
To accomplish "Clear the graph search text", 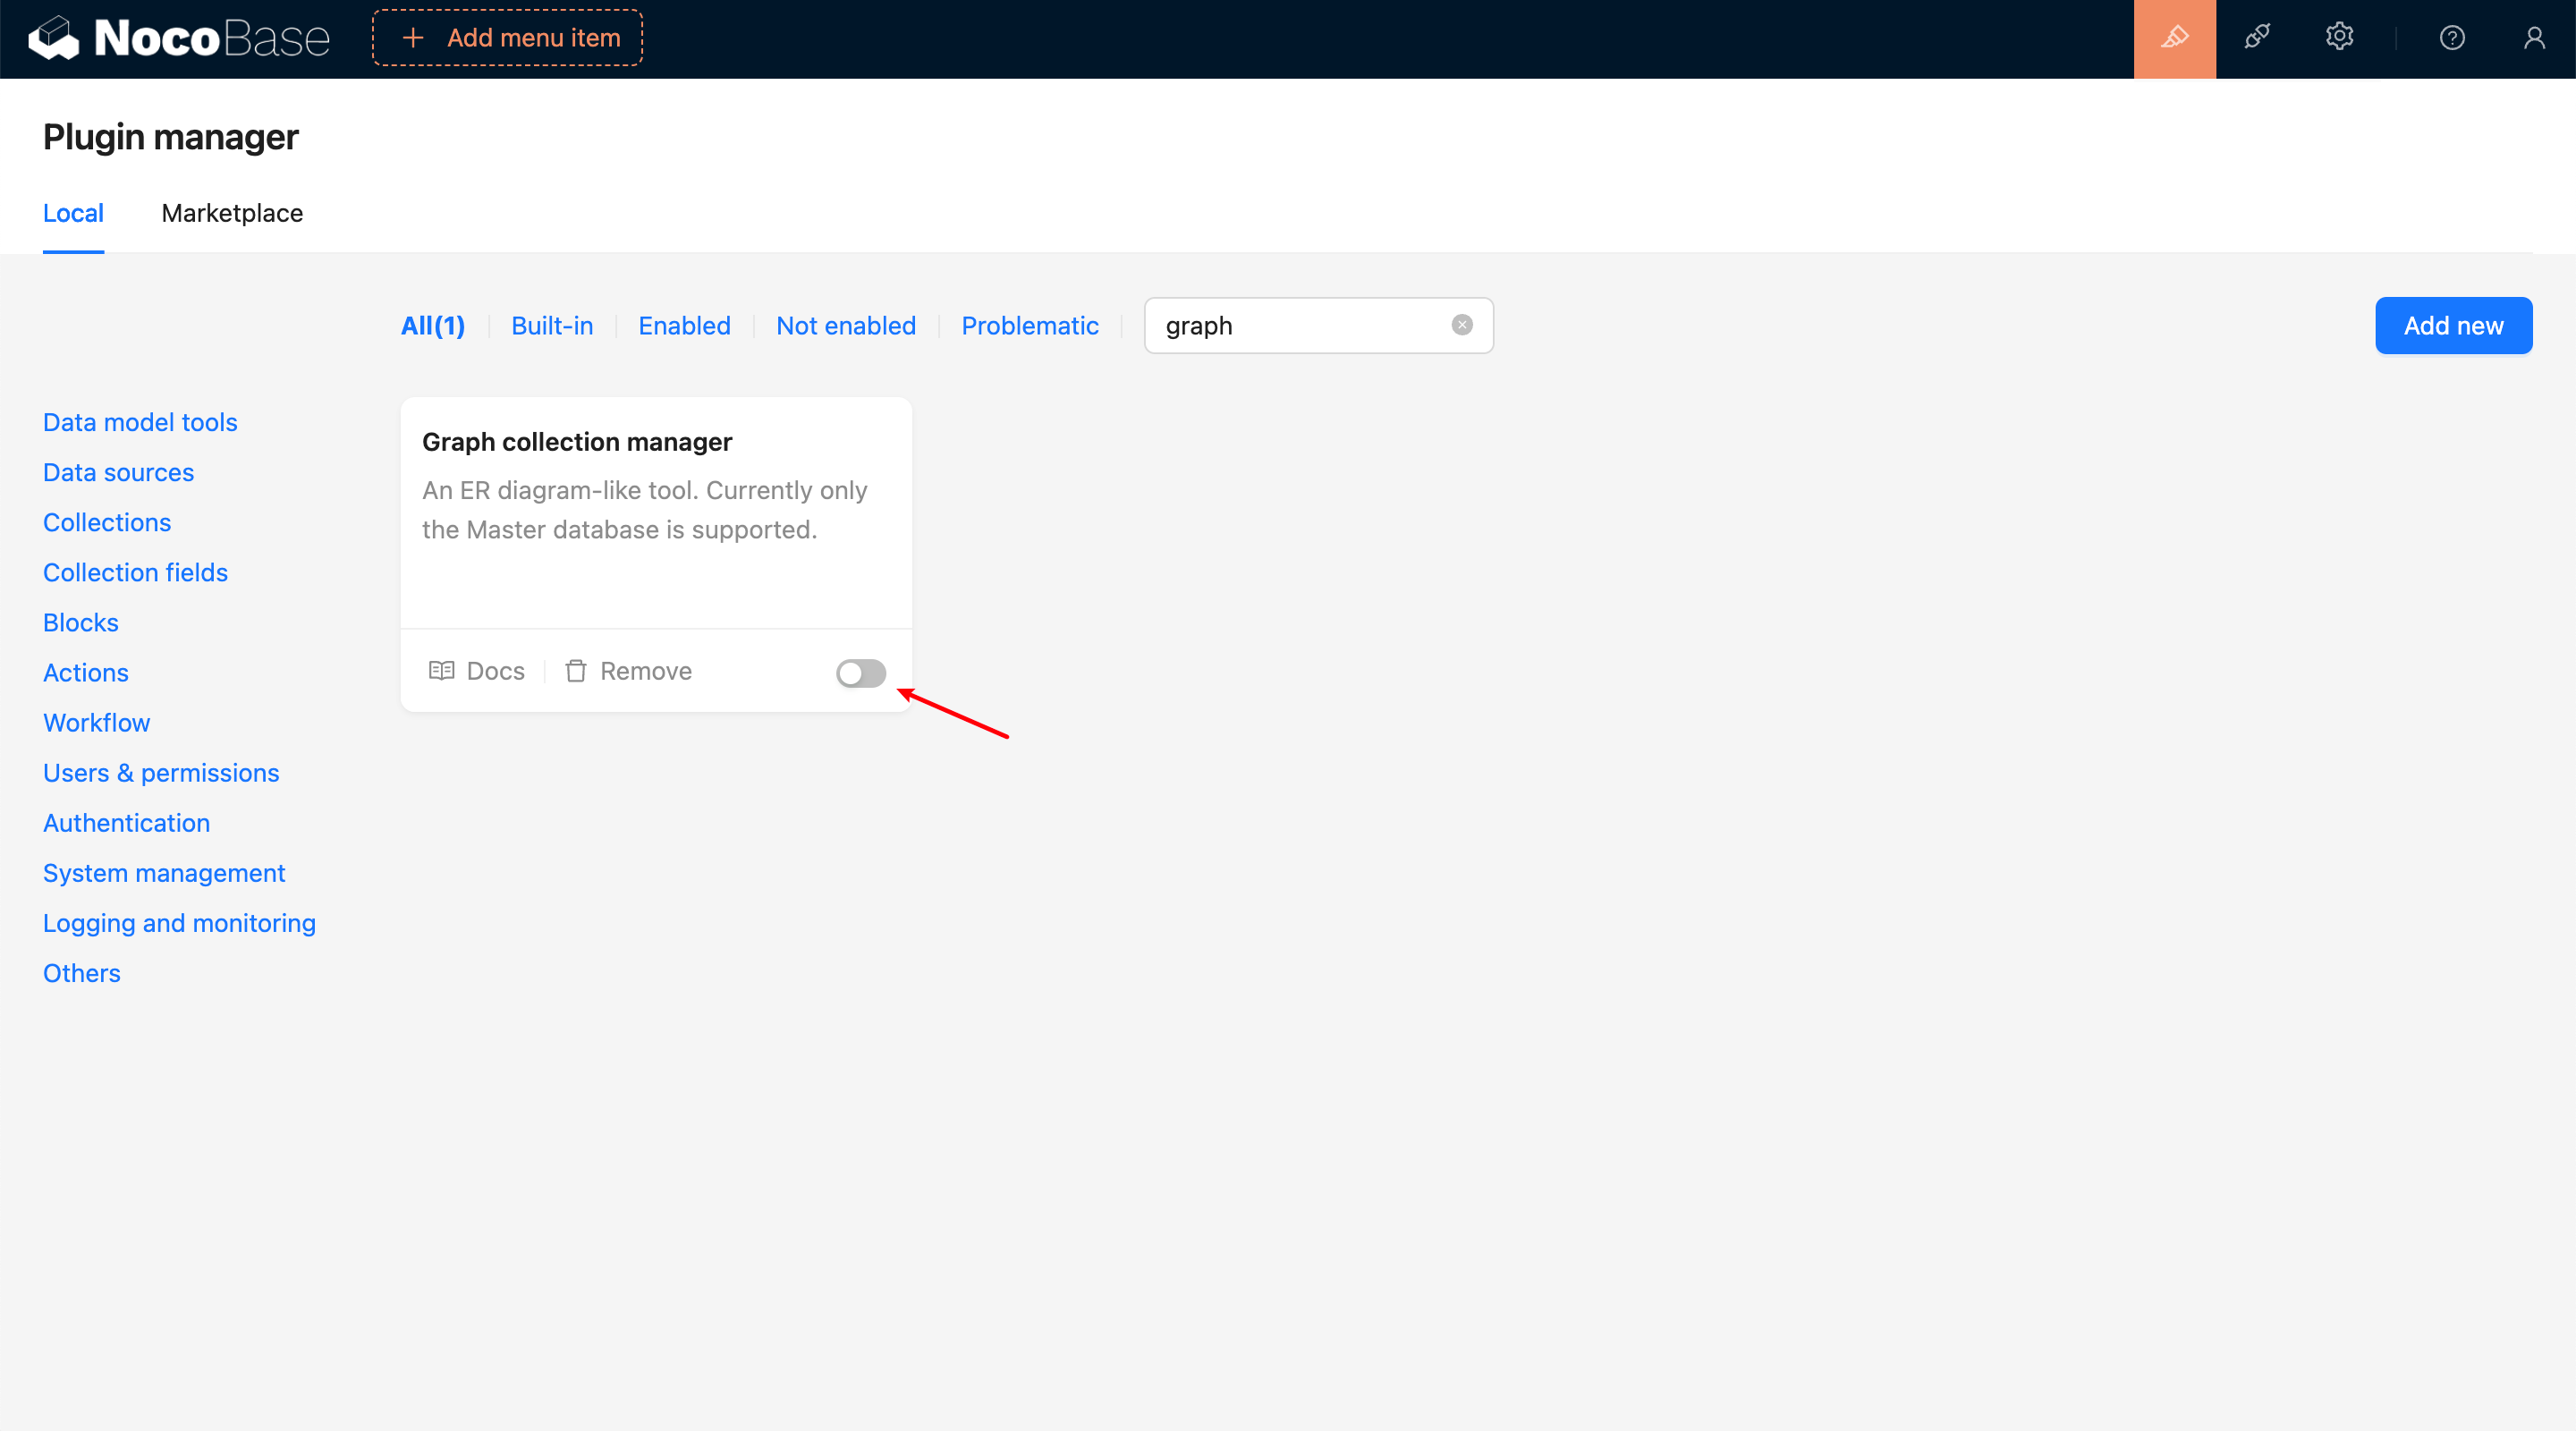I will [1461, 325].
